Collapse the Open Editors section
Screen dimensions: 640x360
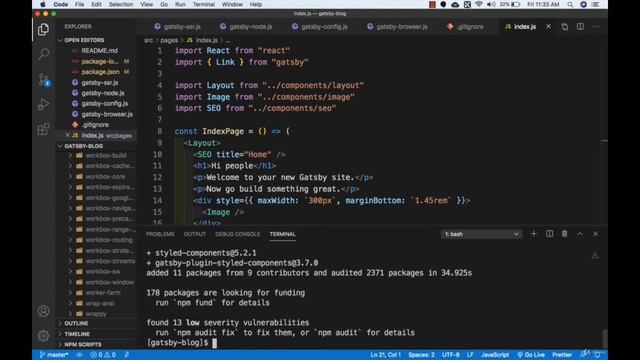point(84,40)
